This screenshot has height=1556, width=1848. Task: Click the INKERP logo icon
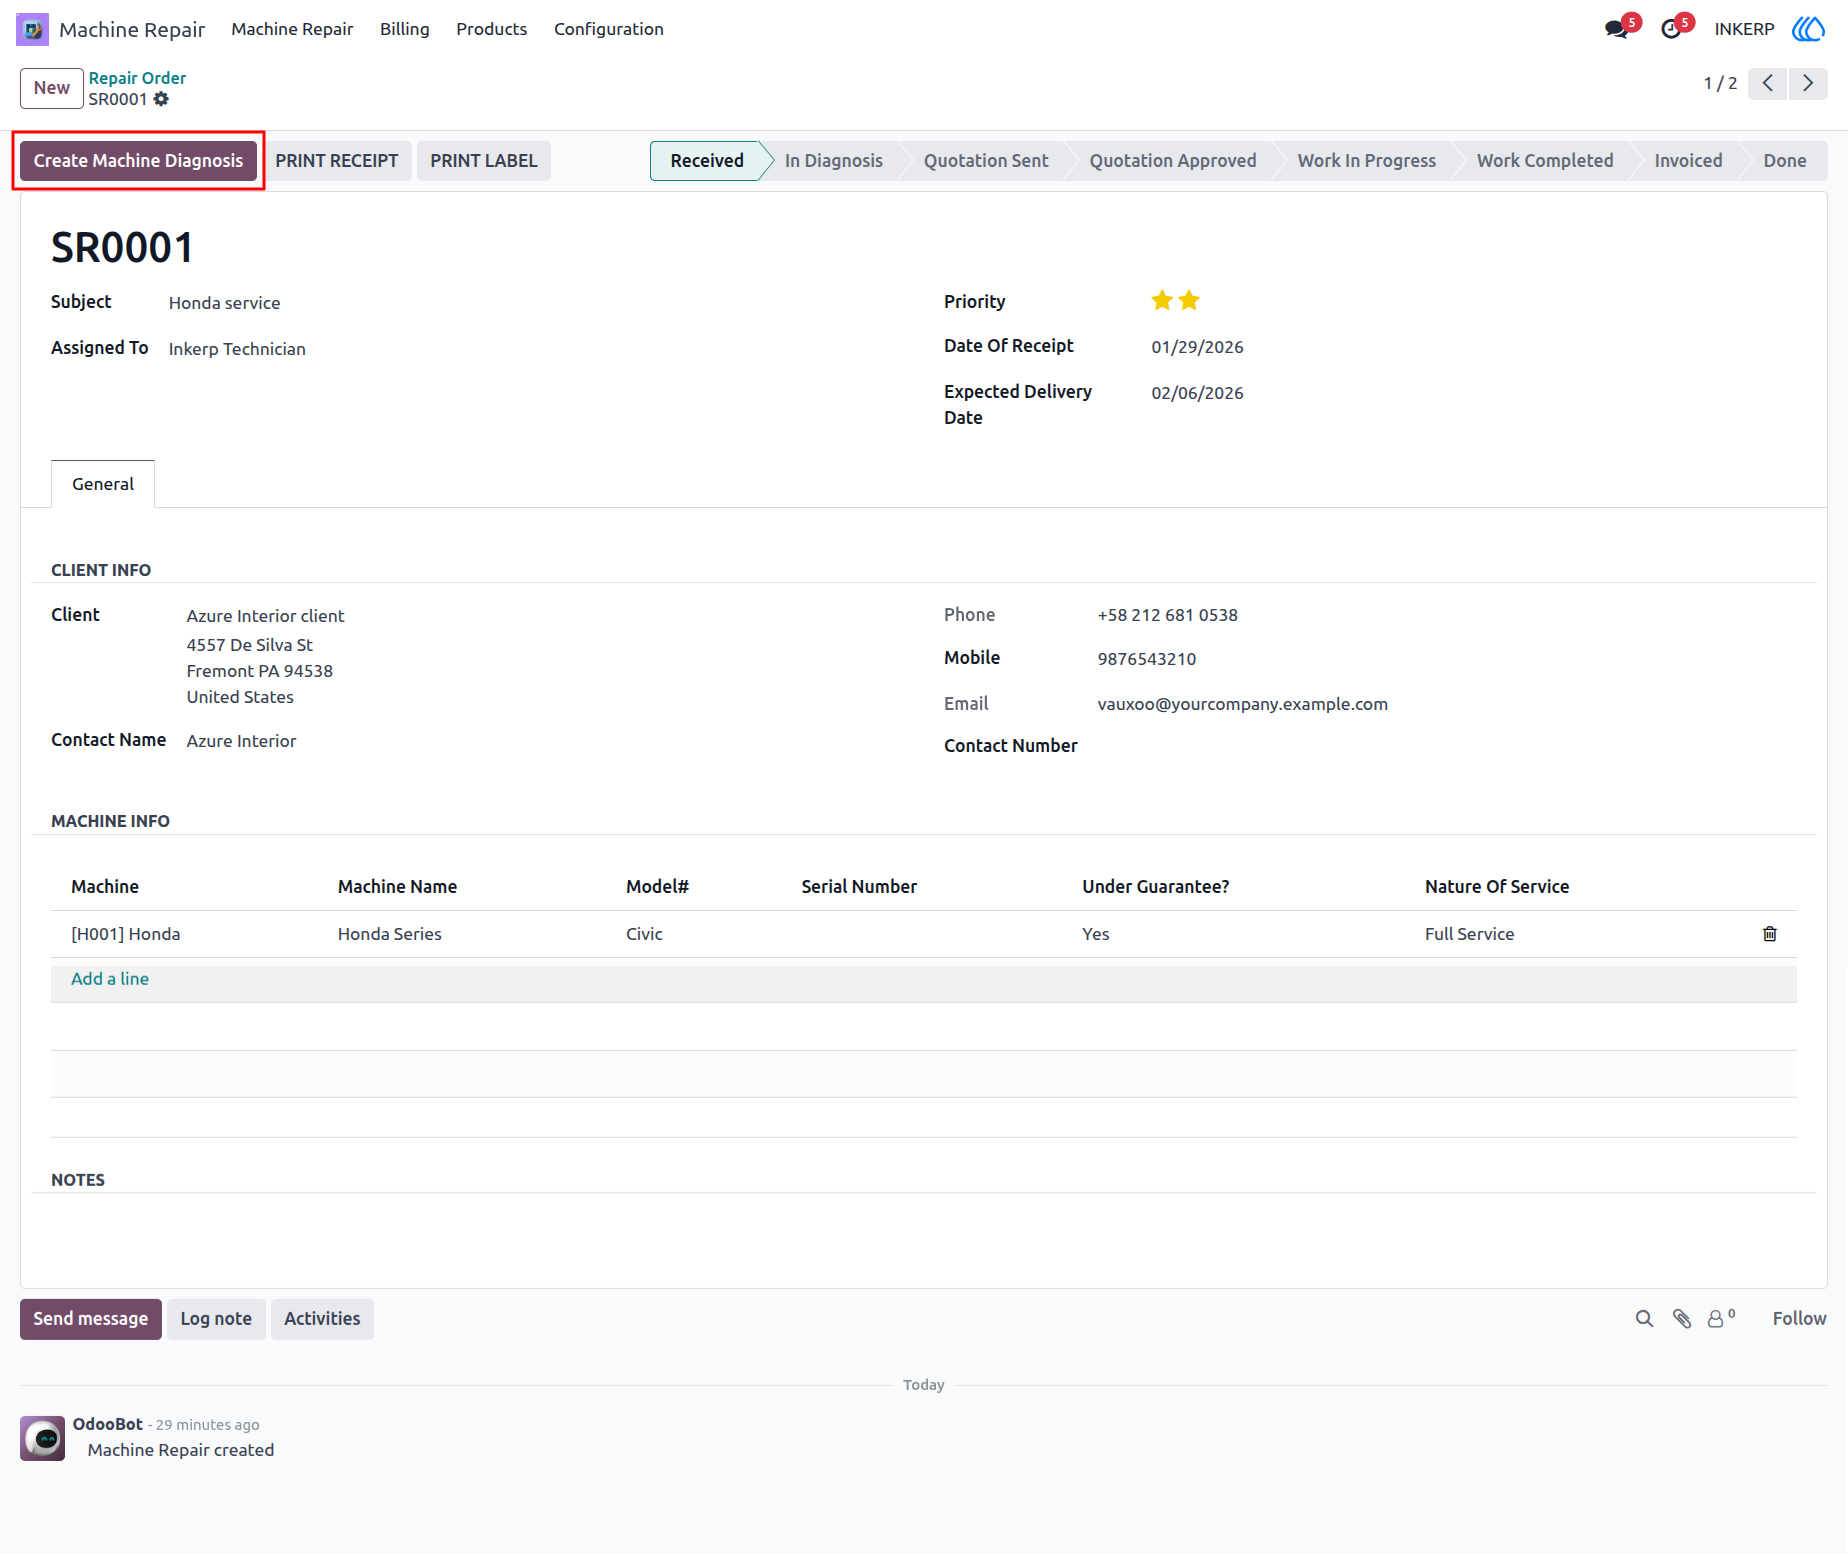tap(1808, 29)
